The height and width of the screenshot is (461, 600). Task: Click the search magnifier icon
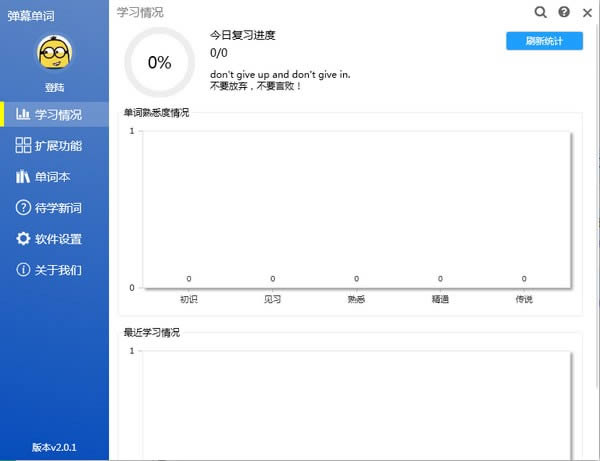541,12
